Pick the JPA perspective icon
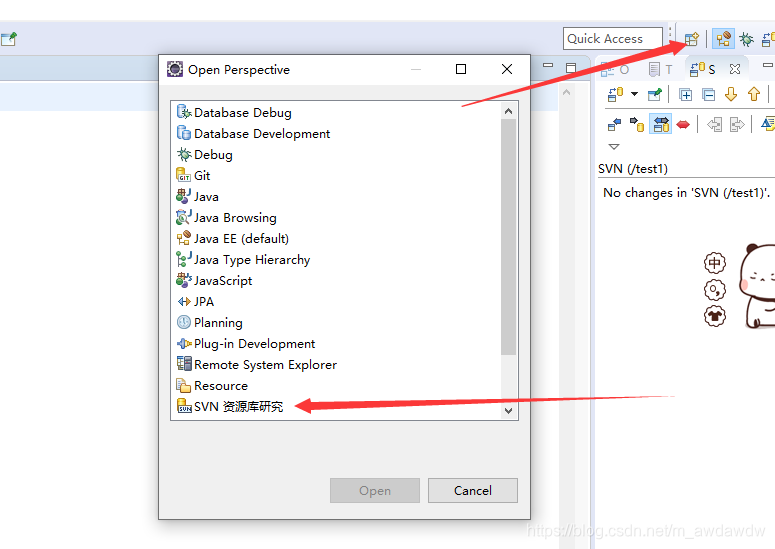Image resolution: width=775 pixels, height=549 pixels. (183, 301)
